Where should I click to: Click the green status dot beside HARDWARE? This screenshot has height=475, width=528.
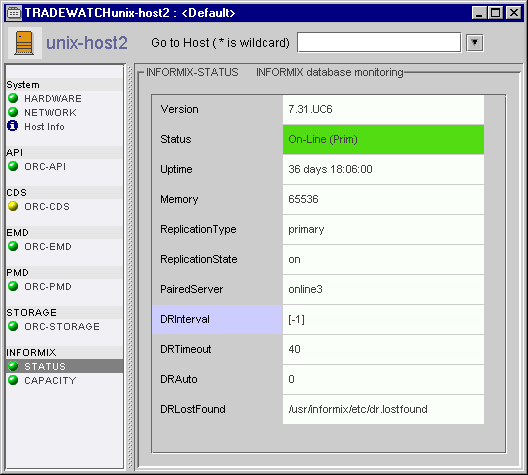[x=13, y=98]
